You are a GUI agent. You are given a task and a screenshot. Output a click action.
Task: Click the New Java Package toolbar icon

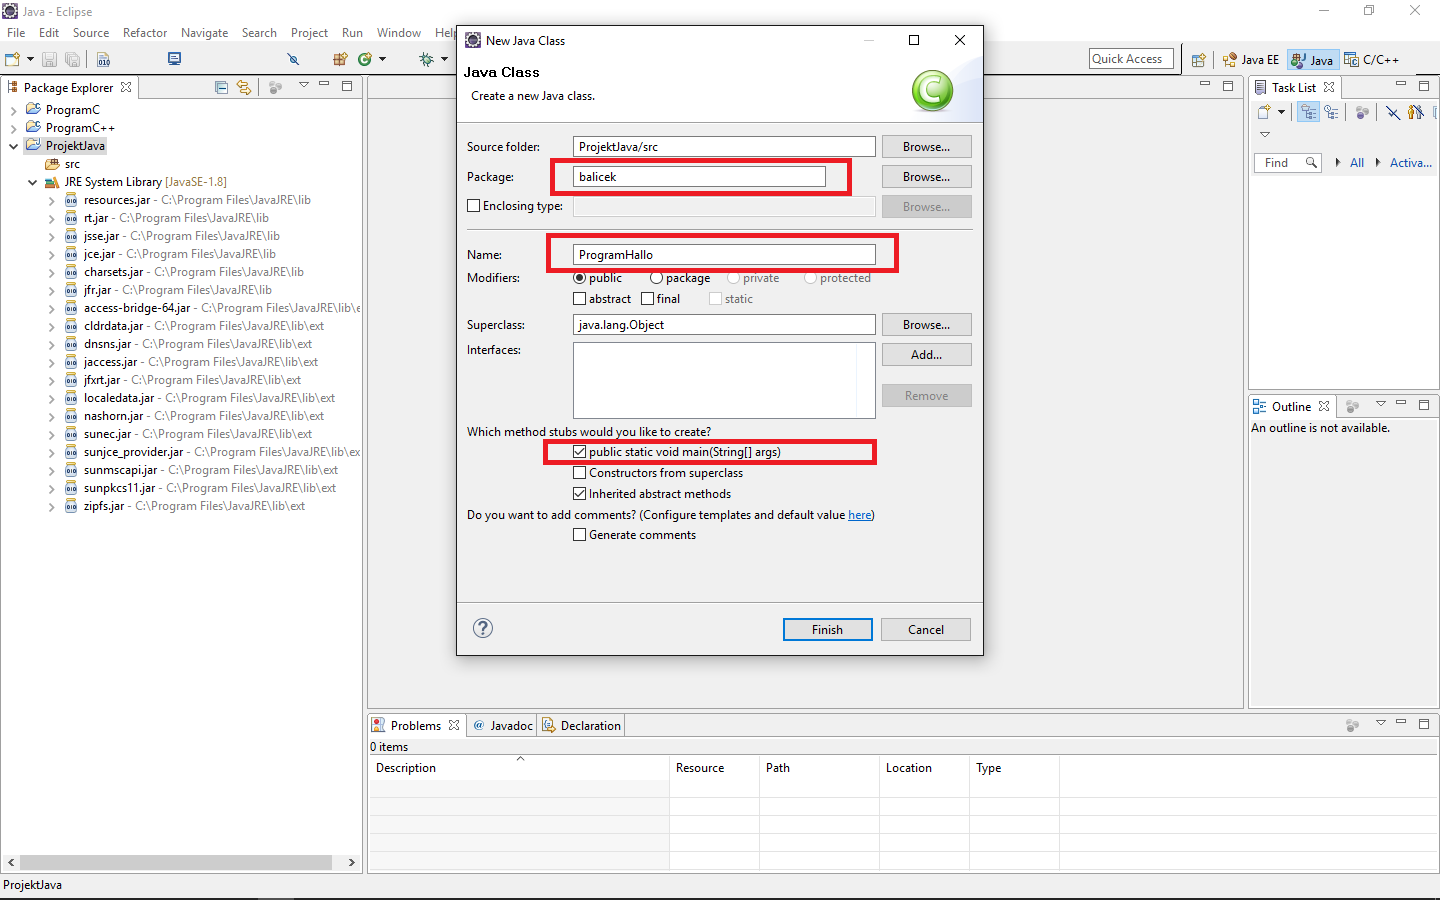pyautogui.click(x=340, y=60)
